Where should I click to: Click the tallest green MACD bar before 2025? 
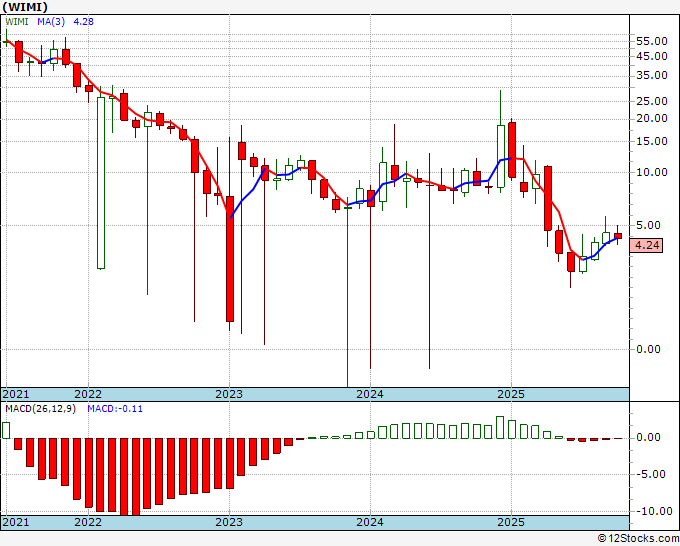coord(500,428)
